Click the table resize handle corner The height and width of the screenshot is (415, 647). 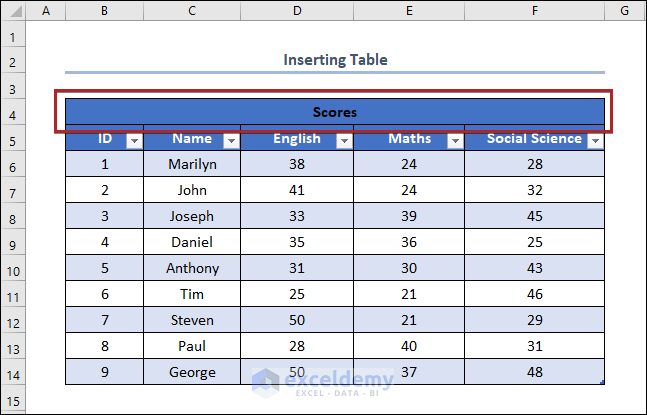click(x=603, y=382)
